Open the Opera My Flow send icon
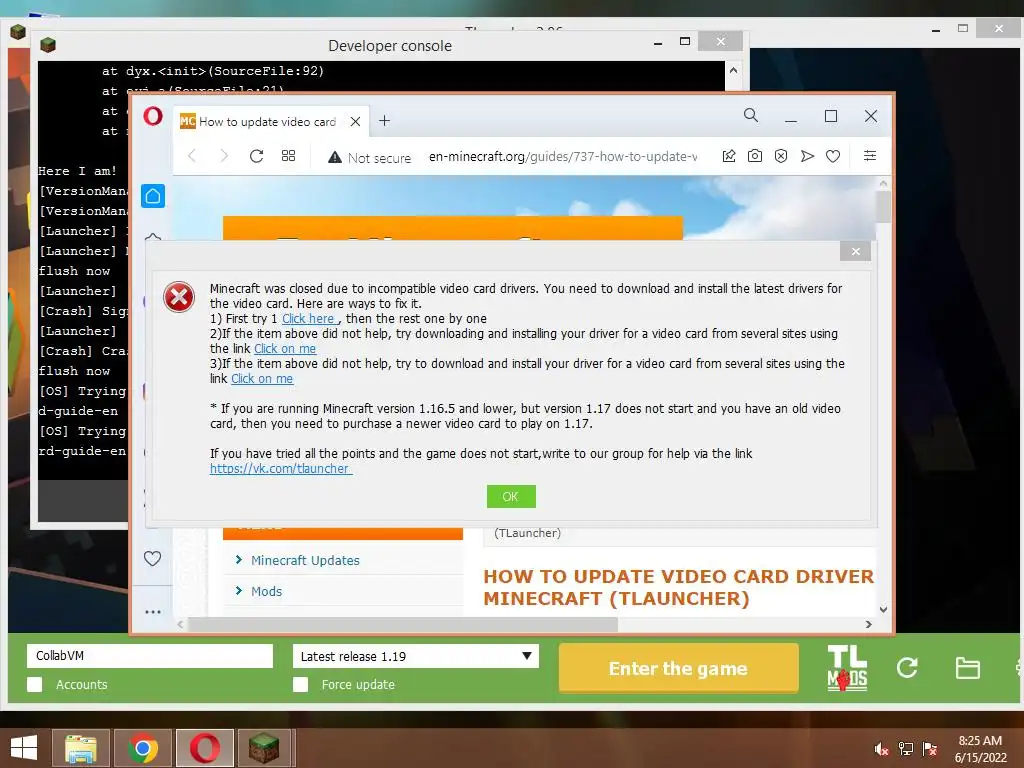This screenshot has height=768, width=1024. [x=807, y=156]
